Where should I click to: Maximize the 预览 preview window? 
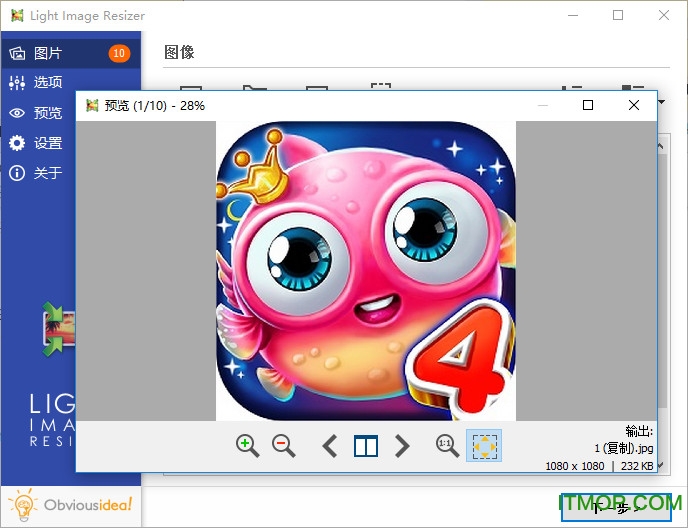(588, 105)
